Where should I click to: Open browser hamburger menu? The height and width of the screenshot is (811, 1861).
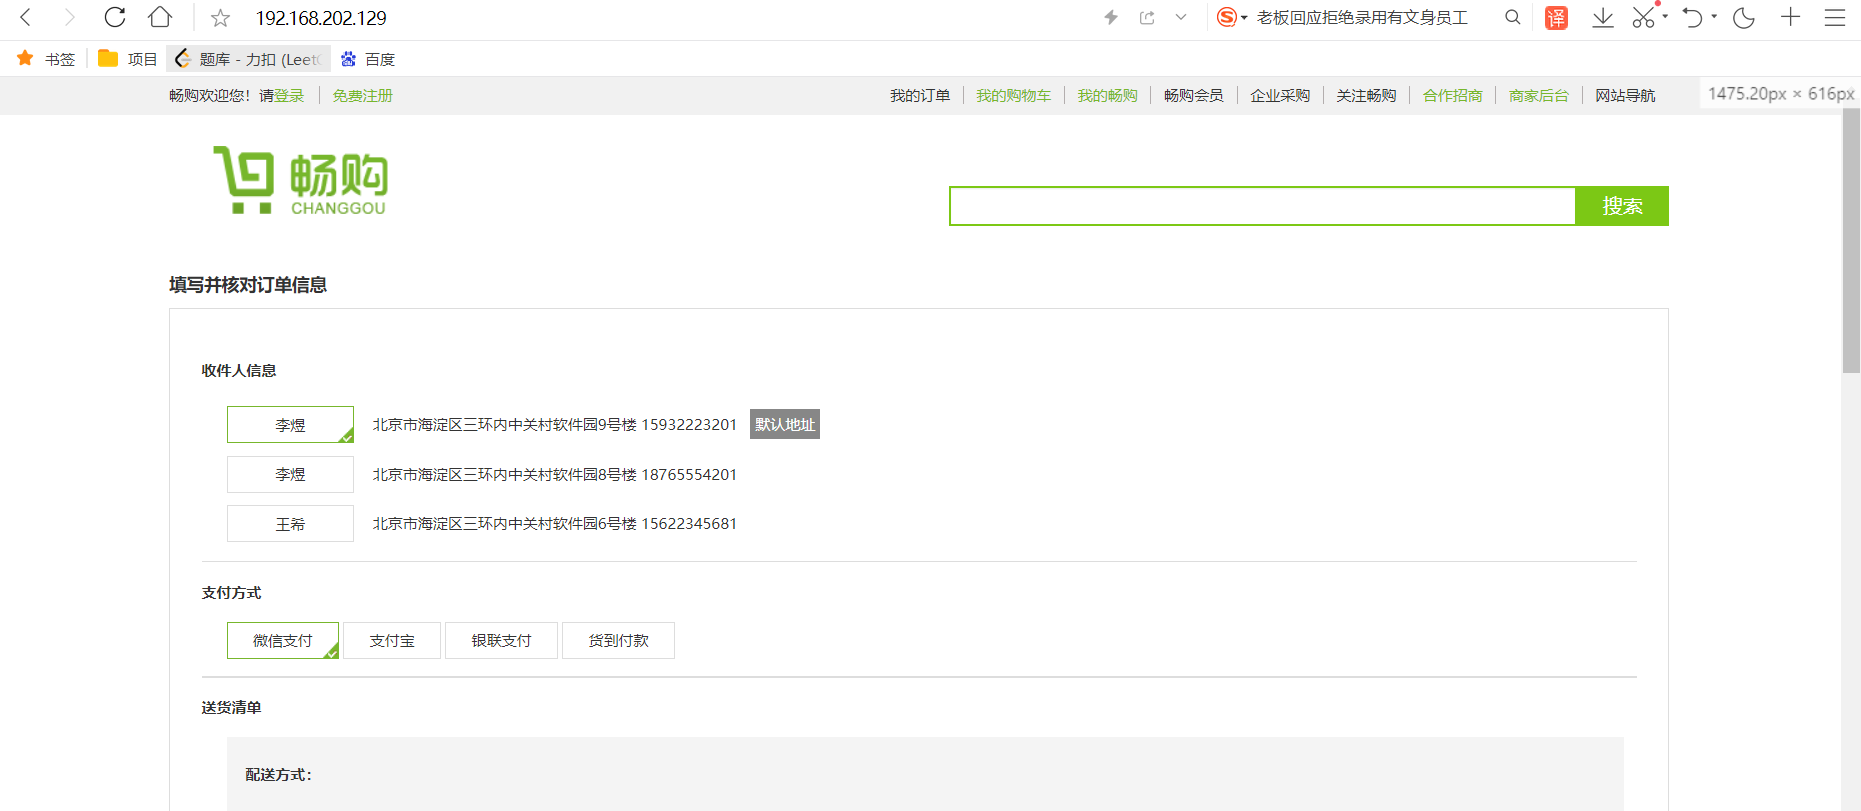(1835, 17)
